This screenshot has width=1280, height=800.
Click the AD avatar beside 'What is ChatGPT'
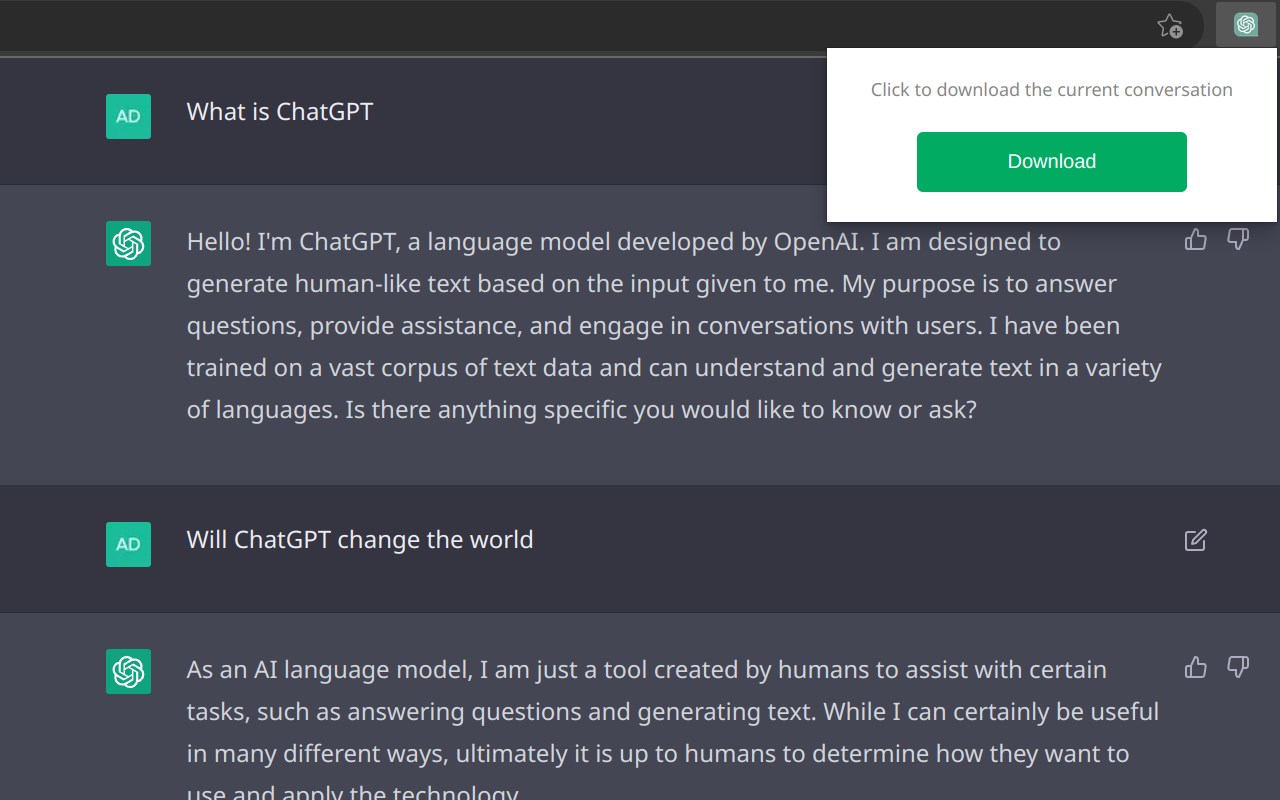[x=128, y=116]
